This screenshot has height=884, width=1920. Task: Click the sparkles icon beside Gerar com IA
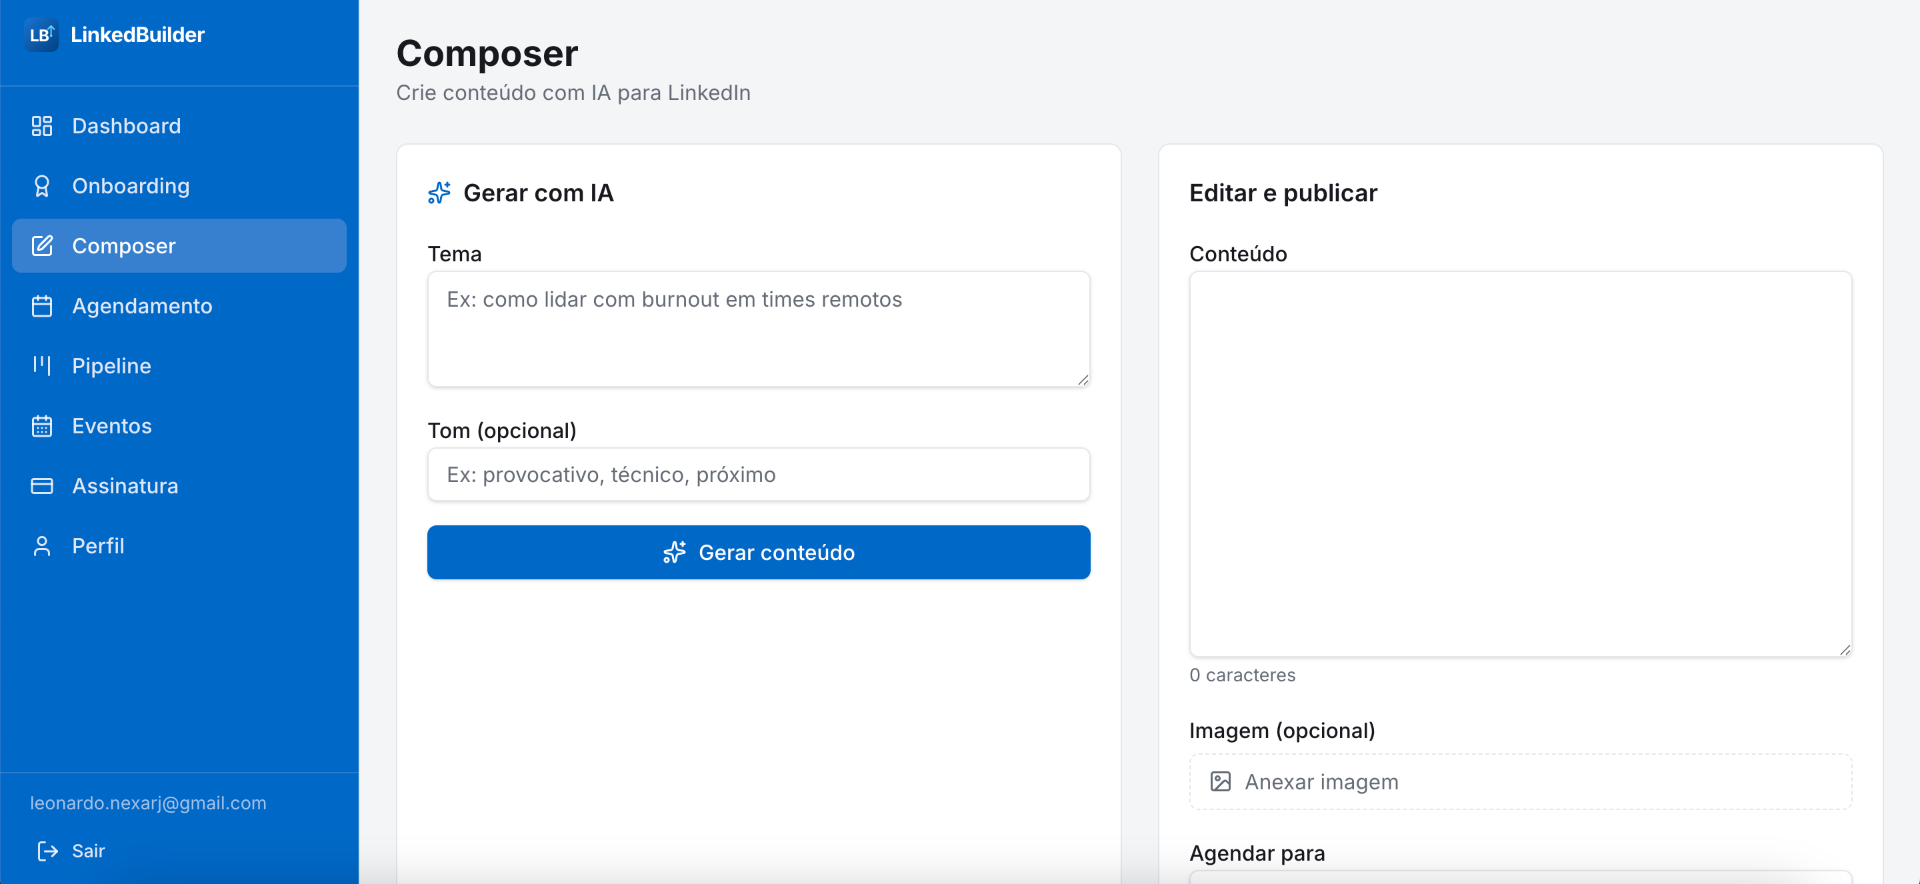tap(439, 193)
